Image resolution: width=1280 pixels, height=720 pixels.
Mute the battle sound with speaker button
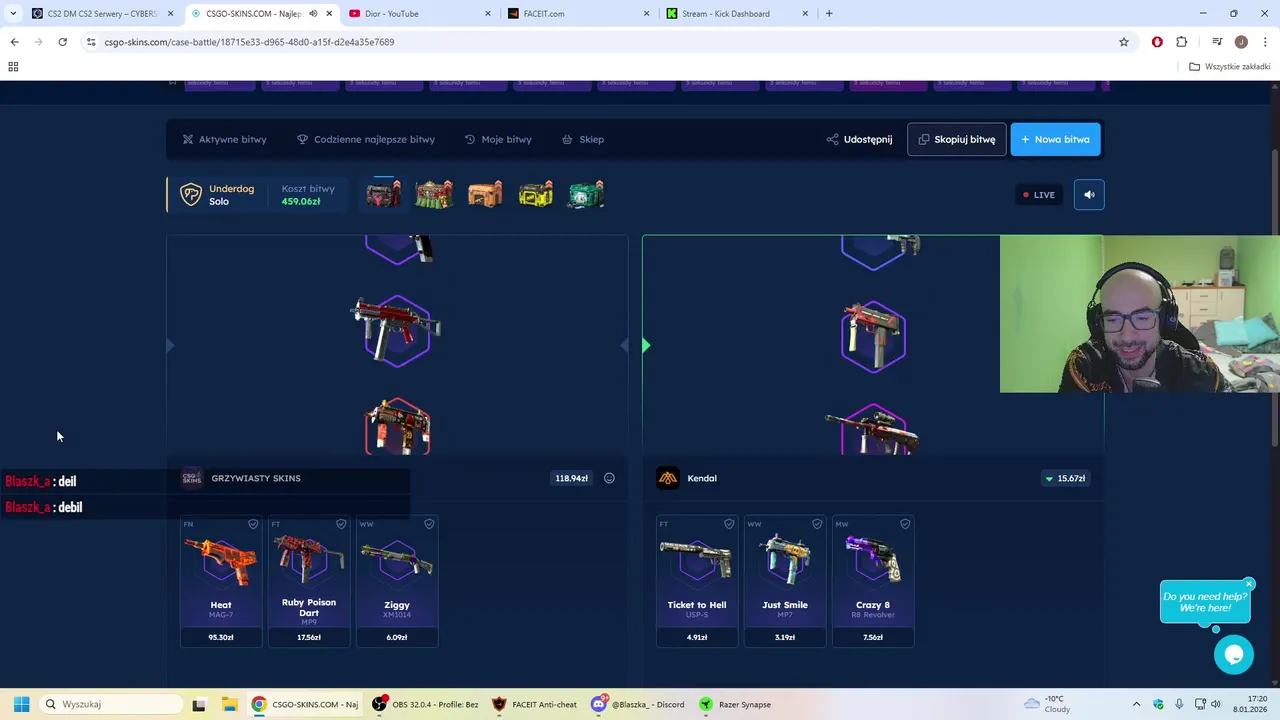1089,195
